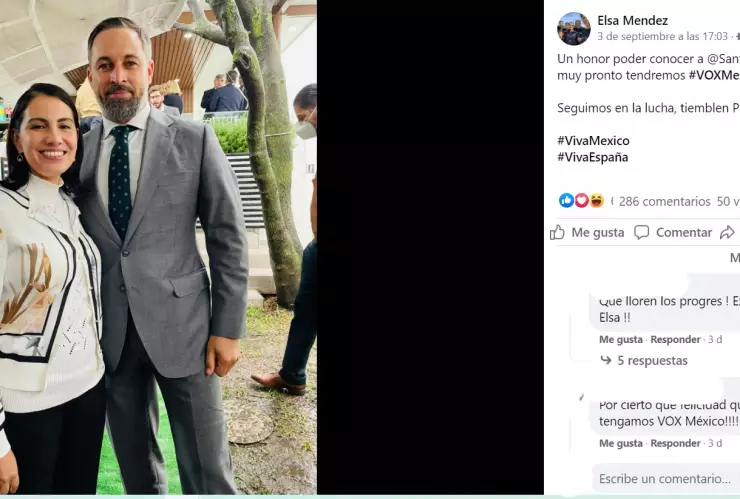This screenshot has width=740, height=499.
Task: Open Elsa Mendez's profile picture
Action: click(574, 28)
